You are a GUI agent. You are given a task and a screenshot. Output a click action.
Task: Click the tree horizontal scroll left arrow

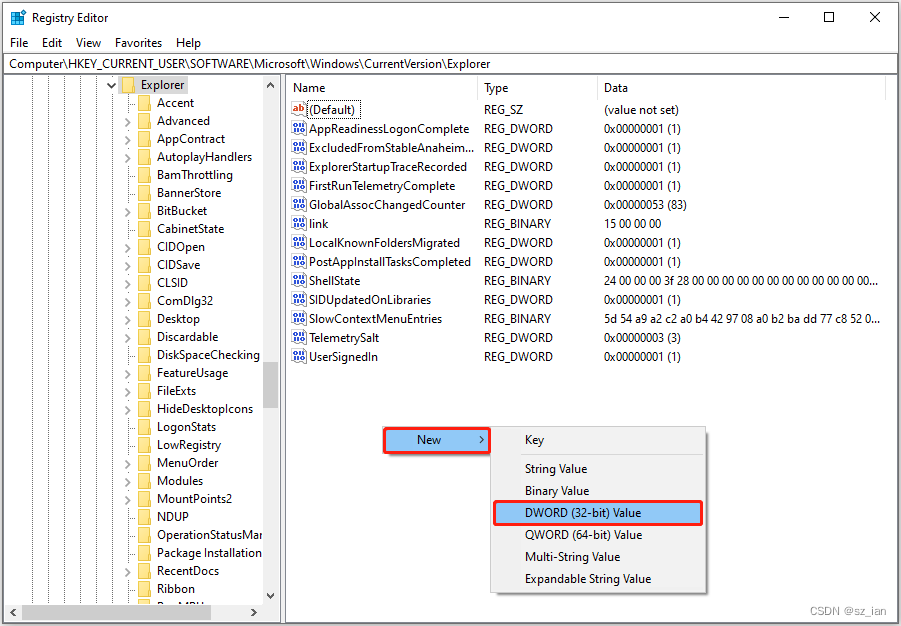point(13,612)
